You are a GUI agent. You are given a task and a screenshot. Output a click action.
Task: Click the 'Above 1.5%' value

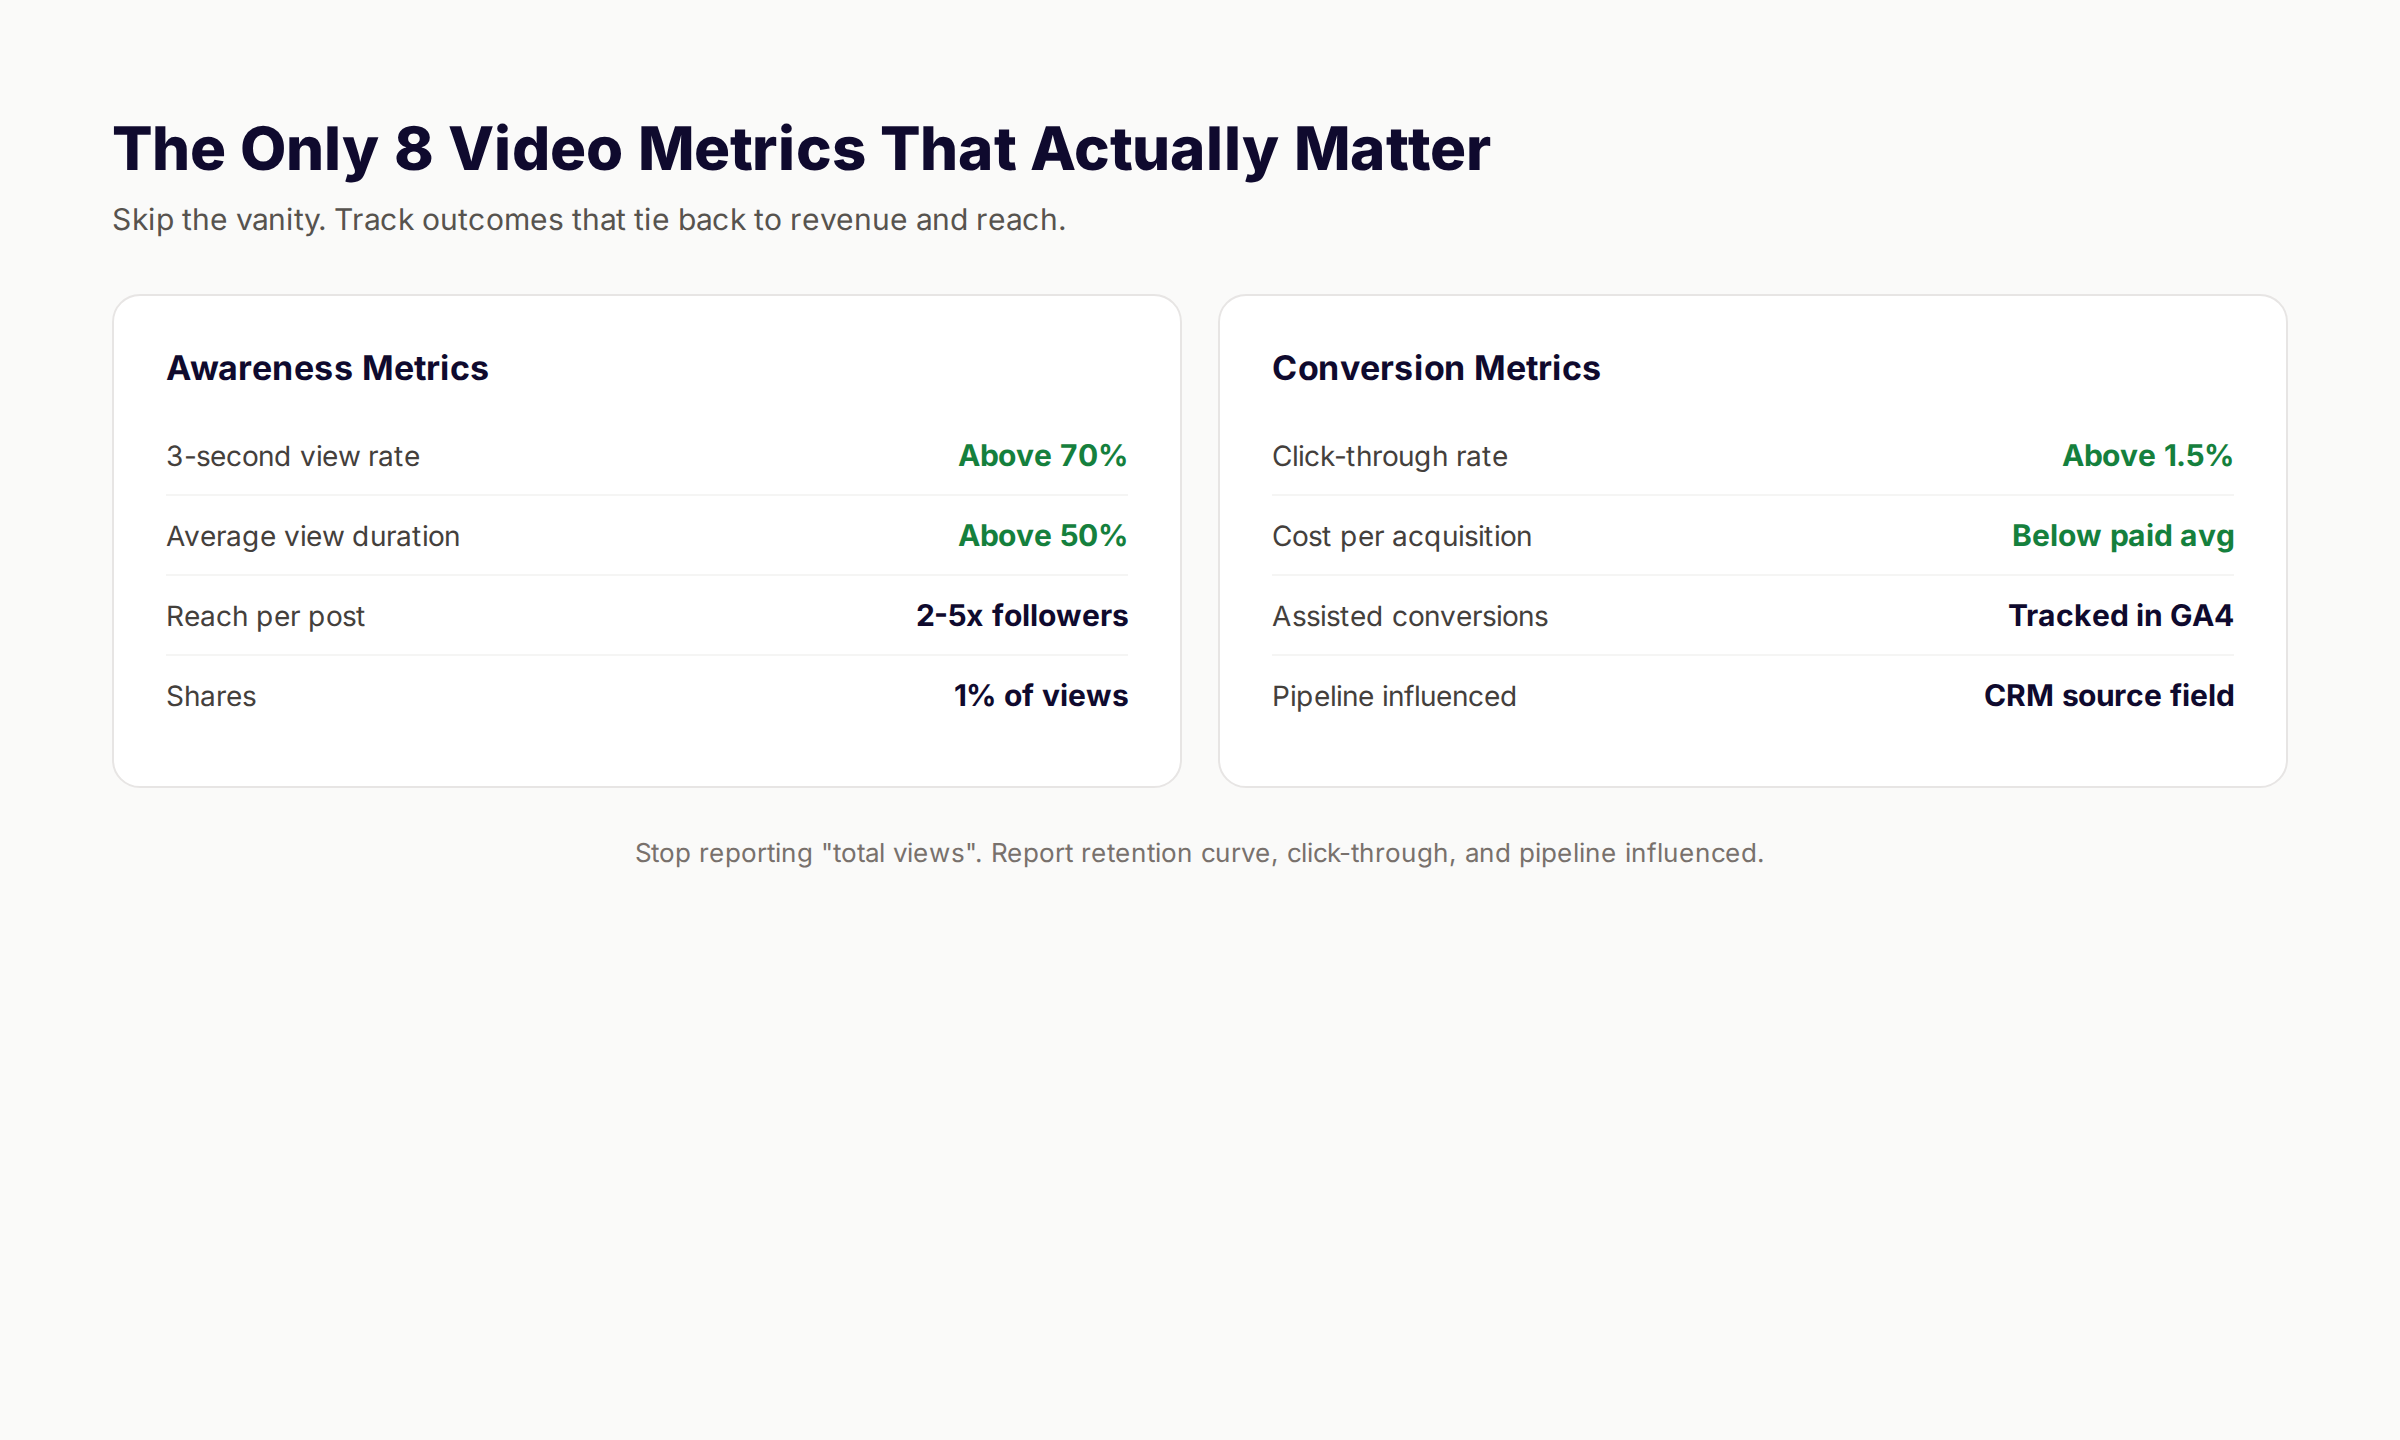click(2147, 456)
